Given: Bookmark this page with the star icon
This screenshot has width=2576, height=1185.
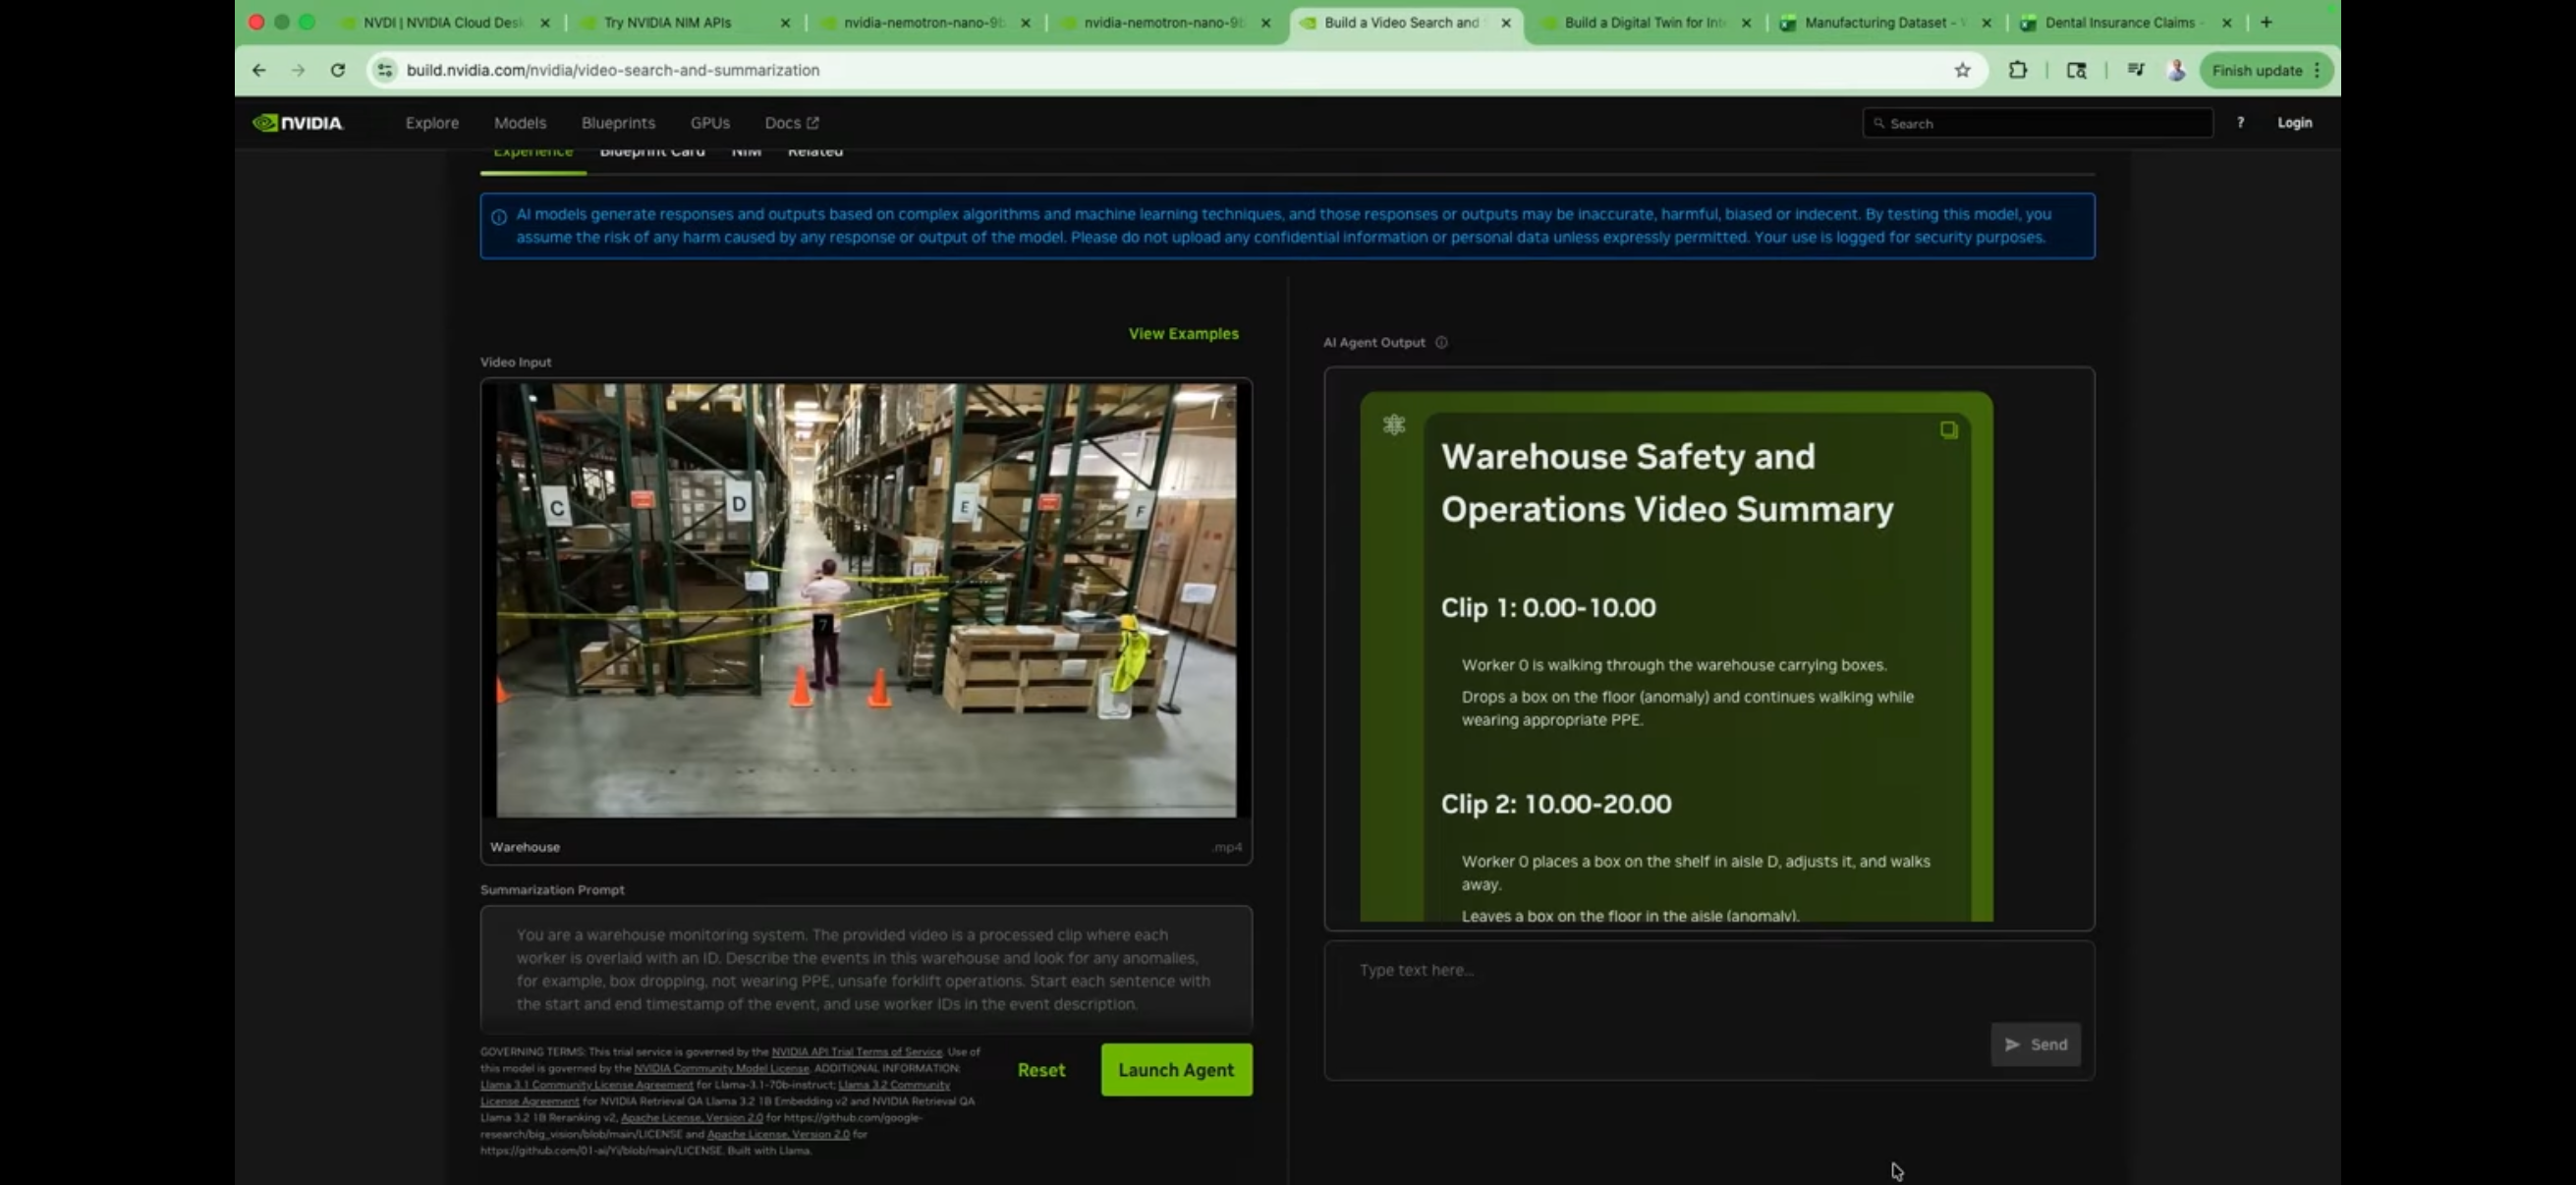Looking at the screenshot, I should (1962, 70).
